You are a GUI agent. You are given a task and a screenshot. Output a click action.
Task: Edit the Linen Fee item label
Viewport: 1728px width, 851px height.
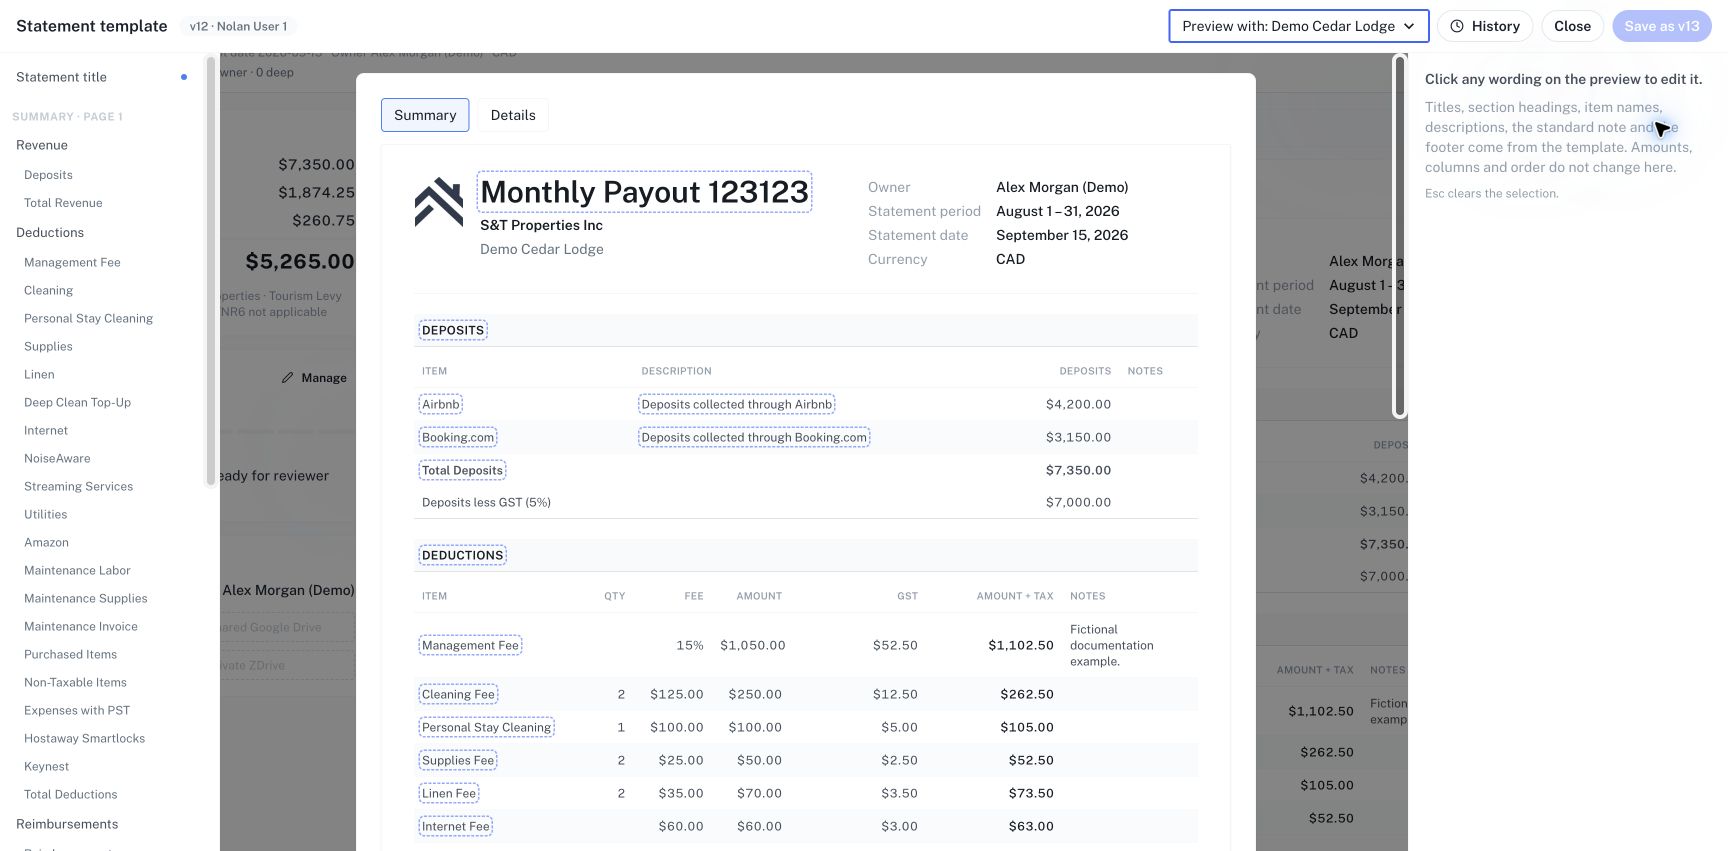tap(449, 794)
